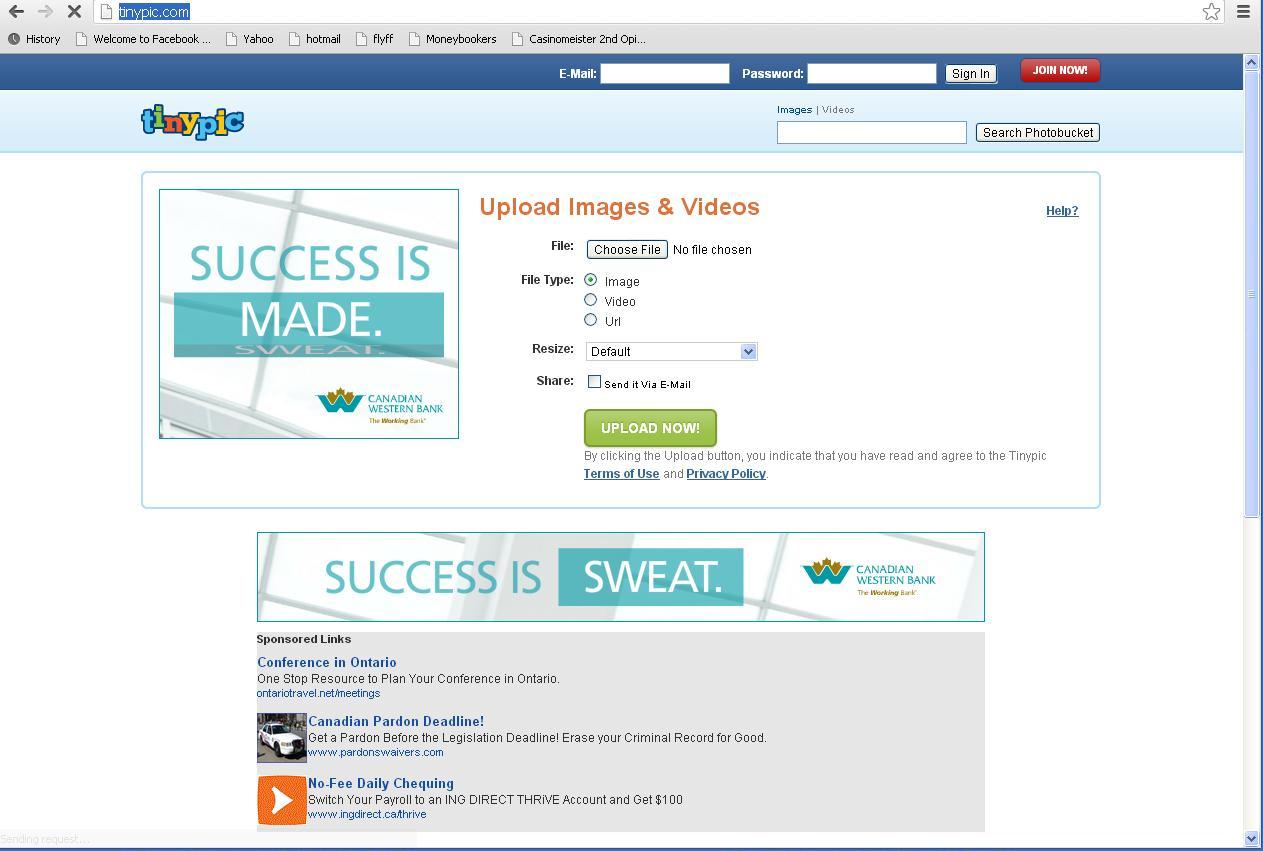The image size is (1263, 851).
Task: Open the History bookmark clock icon
Action: tap(13, 39)
